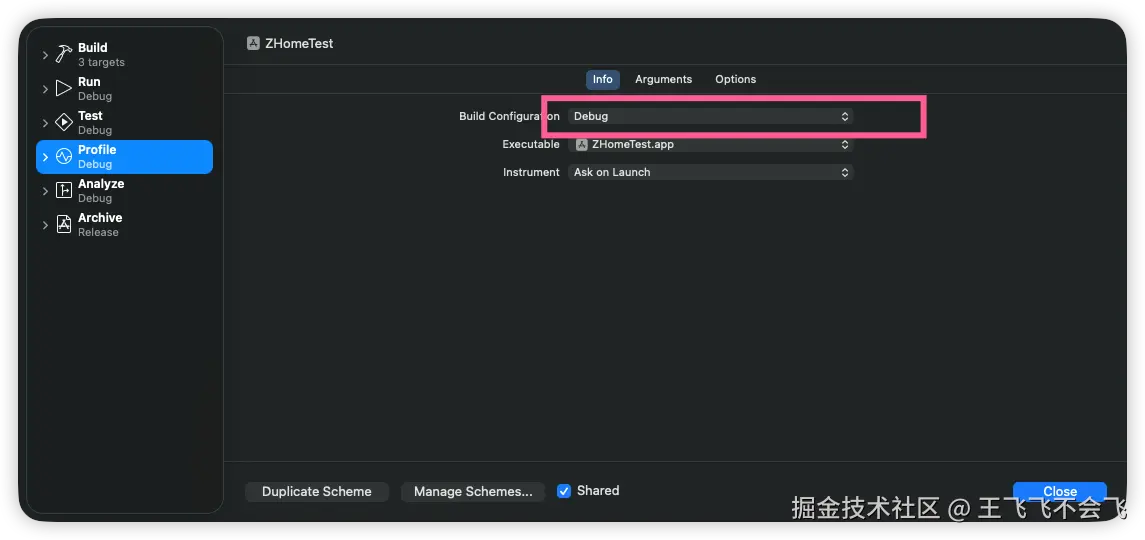Select the Test action label
This screenshot has width=1145, height=540.
point(95,123)
